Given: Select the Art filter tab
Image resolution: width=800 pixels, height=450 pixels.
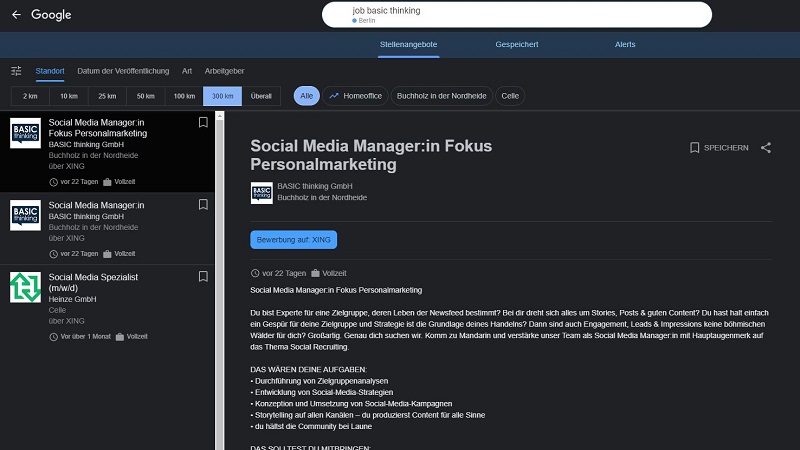Looking at the screenshot, I should tap(187, 71).
